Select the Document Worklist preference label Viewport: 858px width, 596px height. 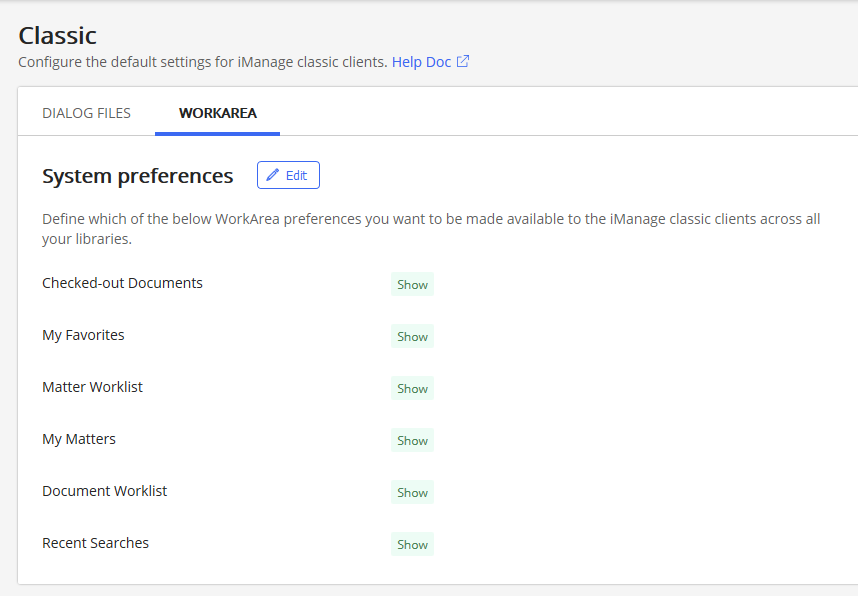point(104,491)
